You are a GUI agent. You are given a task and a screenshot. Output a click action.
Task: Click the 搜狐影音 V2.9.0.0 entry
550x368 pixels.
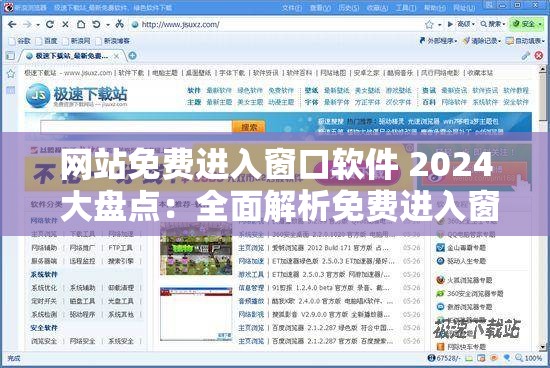pos(331,314)
